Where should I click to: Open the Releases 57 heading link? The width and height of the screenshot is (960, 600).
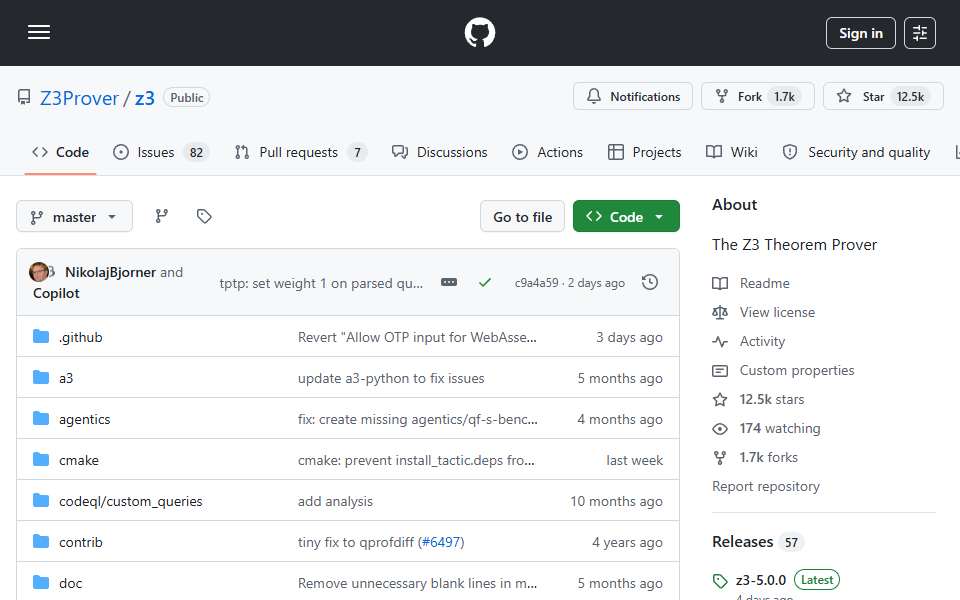[757, 542]
